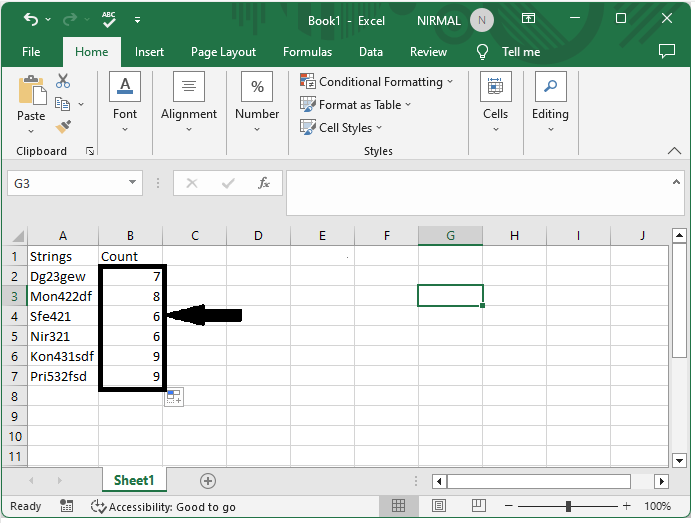Click the Cancel X formula bar icon

192,183
